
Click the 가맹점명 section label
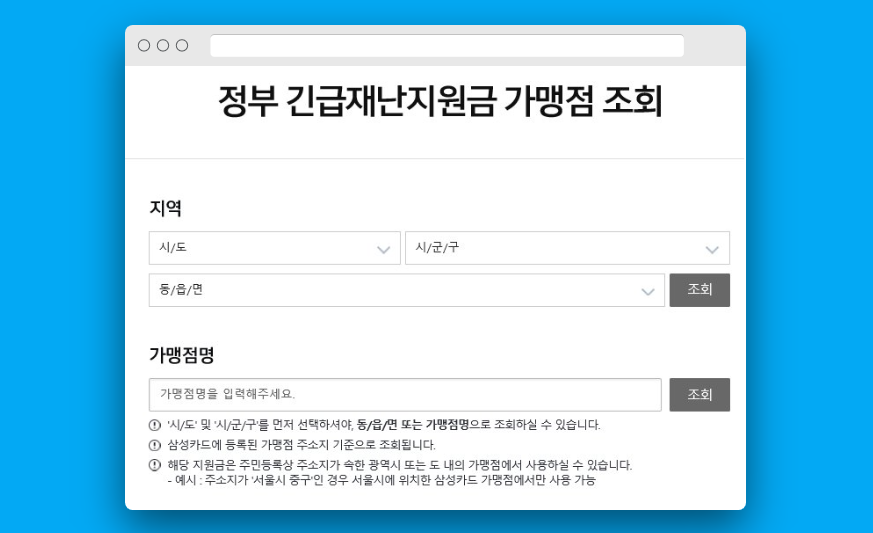click(x=182, y=355)
